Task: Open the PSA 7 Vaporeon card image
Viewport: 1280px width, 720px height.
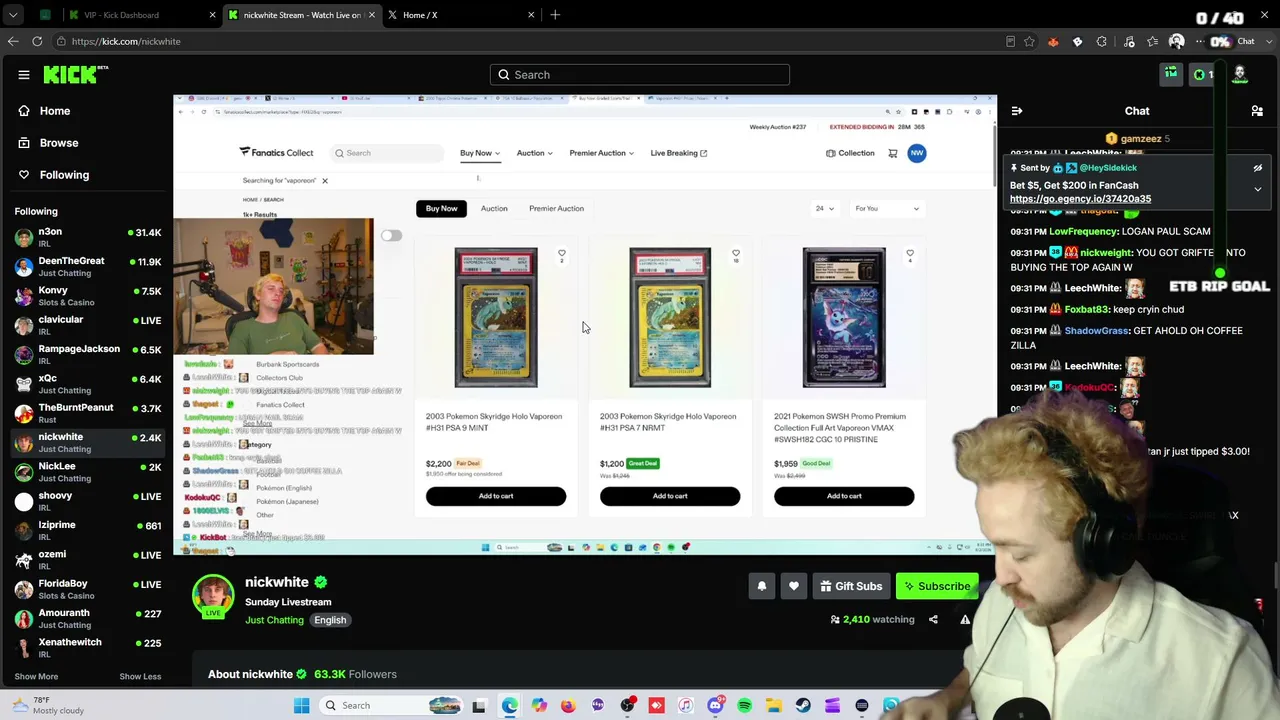Action: pos(670,318)
